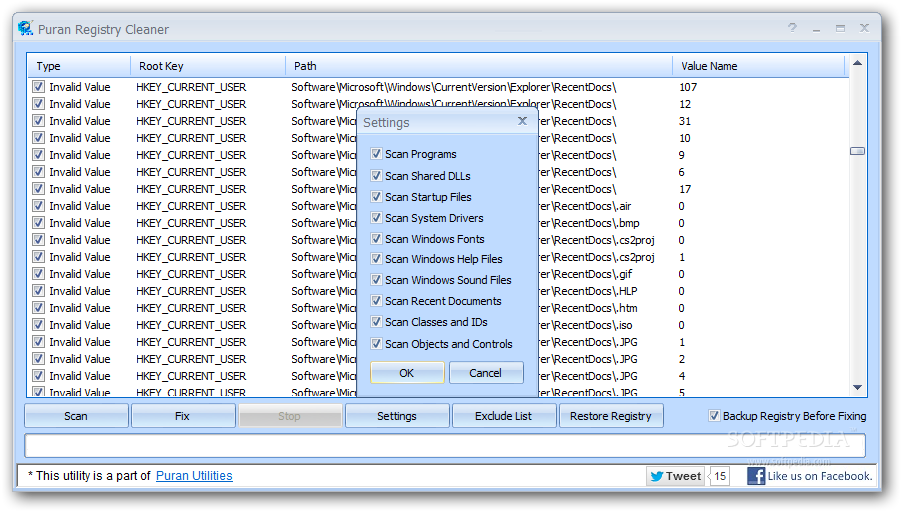Image resolution: width=902 pixels, height=512 pixels.
Task: Uncheck Scan Windows Help Files
Action: click(x=376, y=259)
